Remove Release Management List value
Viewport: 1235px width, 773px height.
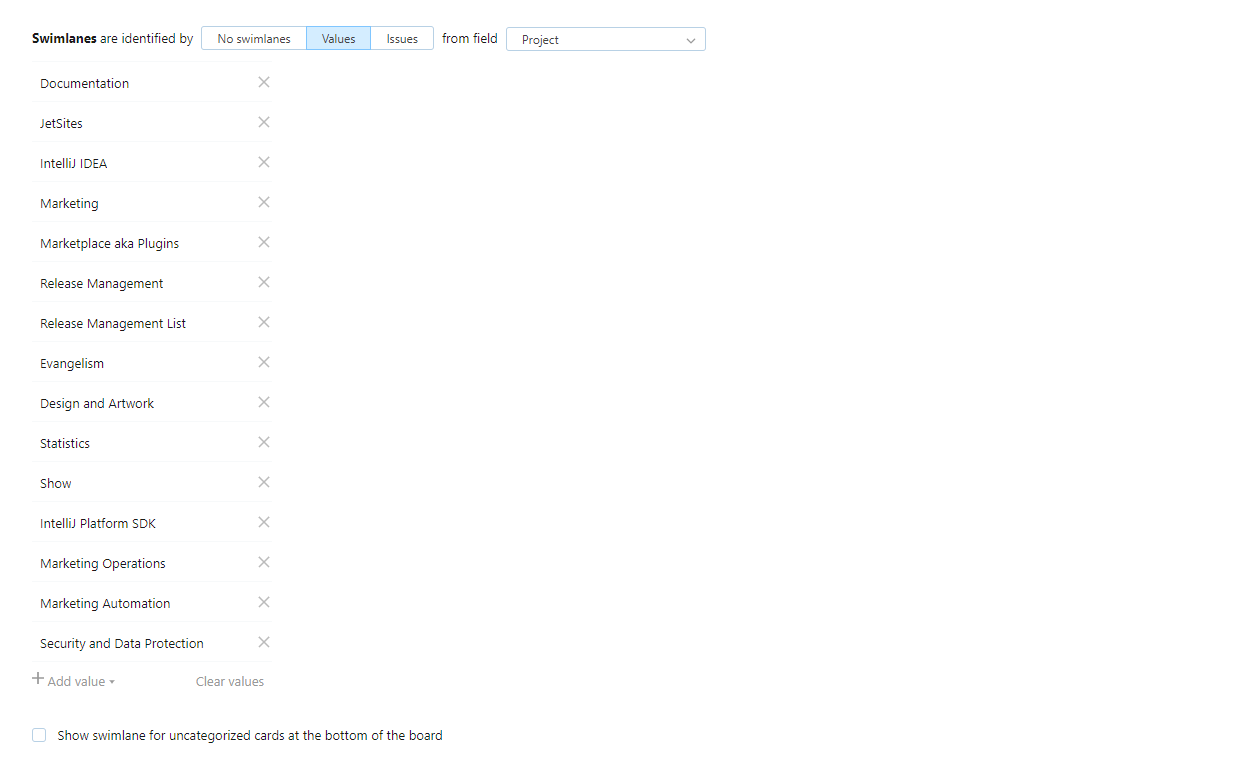point(264,322)
